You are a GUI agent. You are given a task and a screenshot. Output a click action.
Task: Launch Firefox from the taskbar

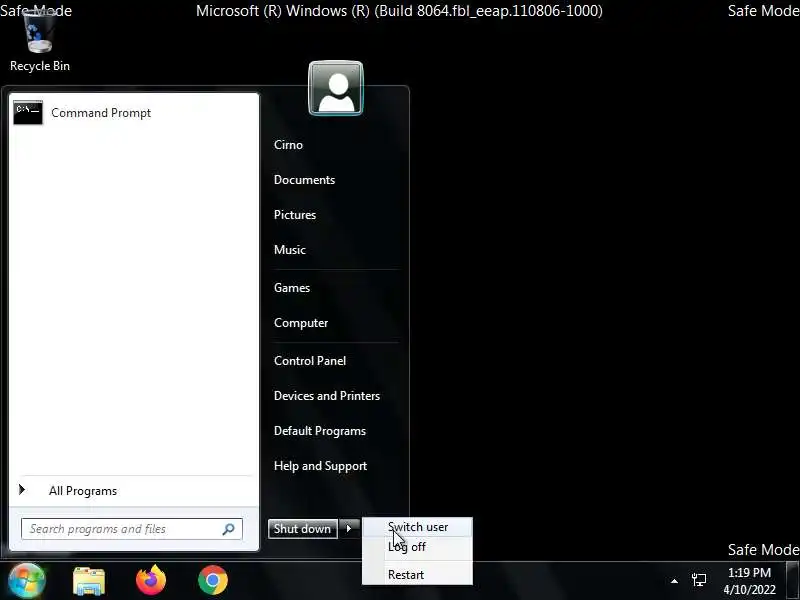click(x=151, y=581)
